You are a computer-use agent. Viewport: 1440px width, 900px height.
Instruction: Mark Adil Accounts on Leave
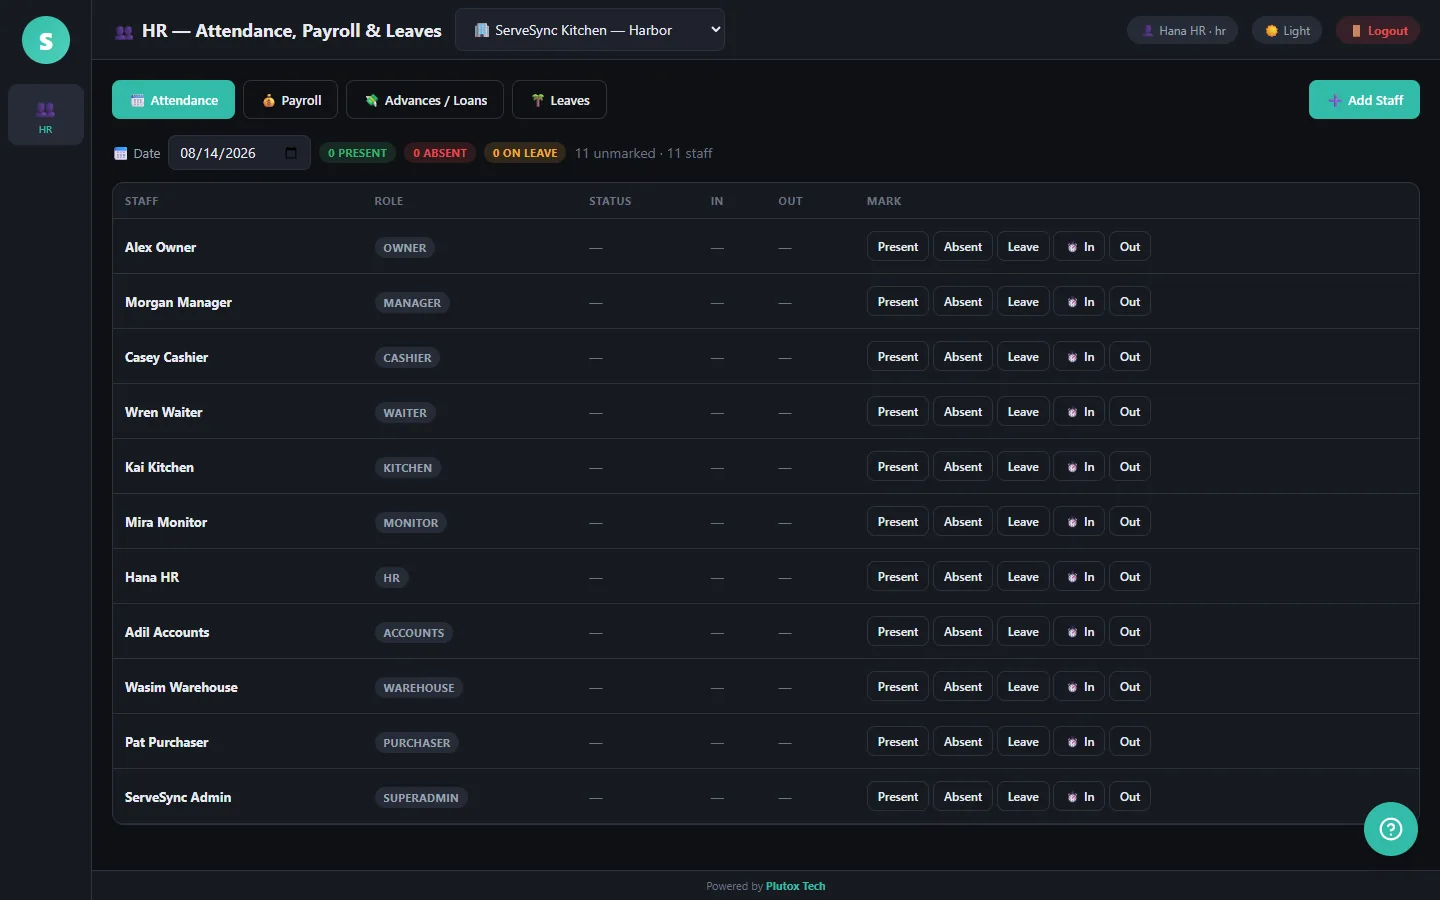click(x=1023, y=632)
